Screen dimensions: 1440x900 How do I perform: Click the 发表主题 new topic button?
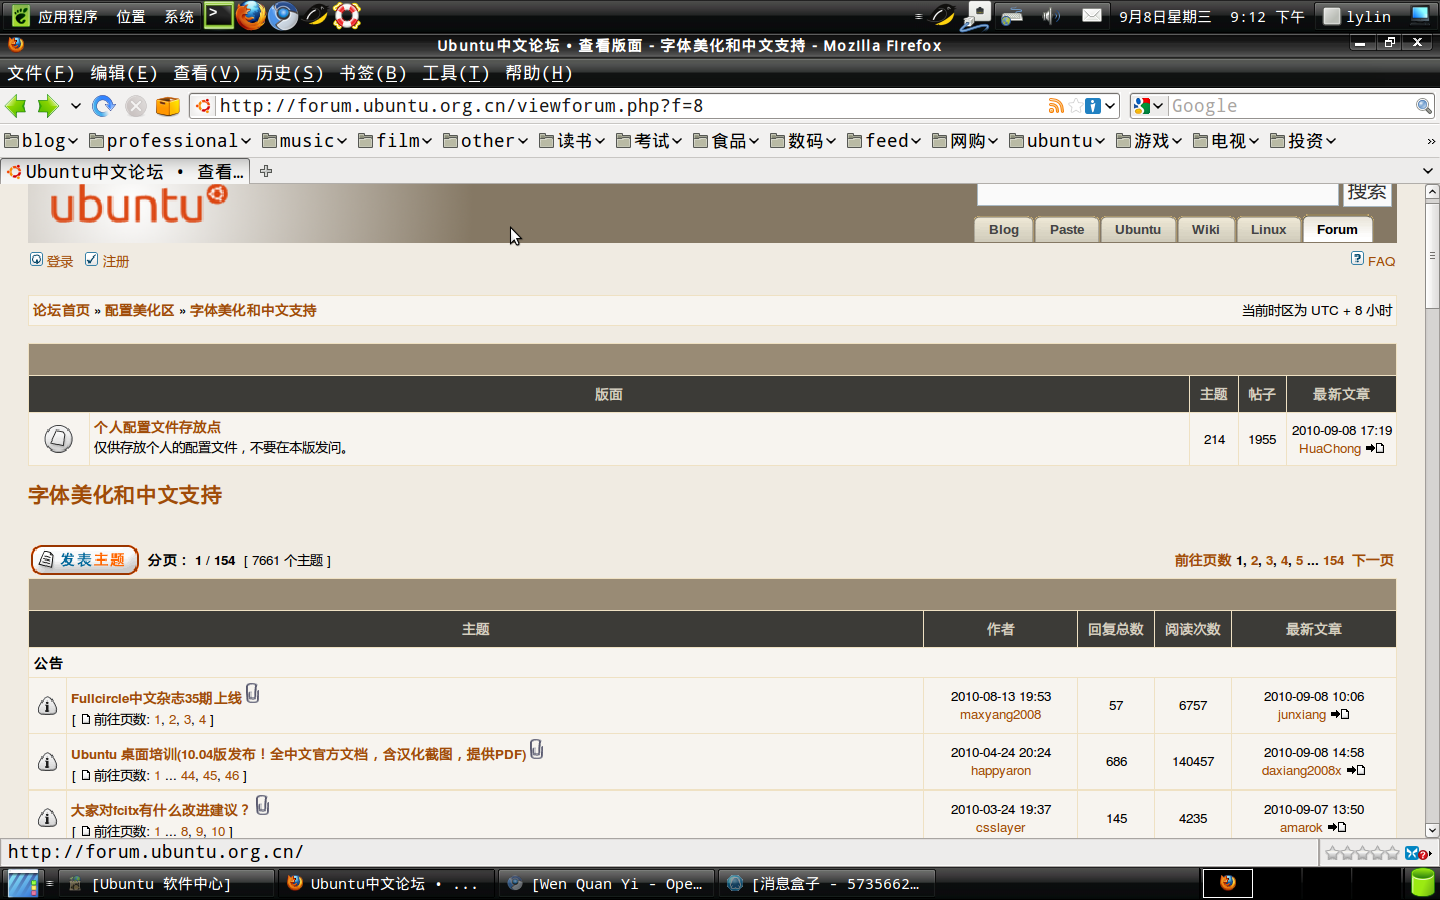tap(85, 560)
